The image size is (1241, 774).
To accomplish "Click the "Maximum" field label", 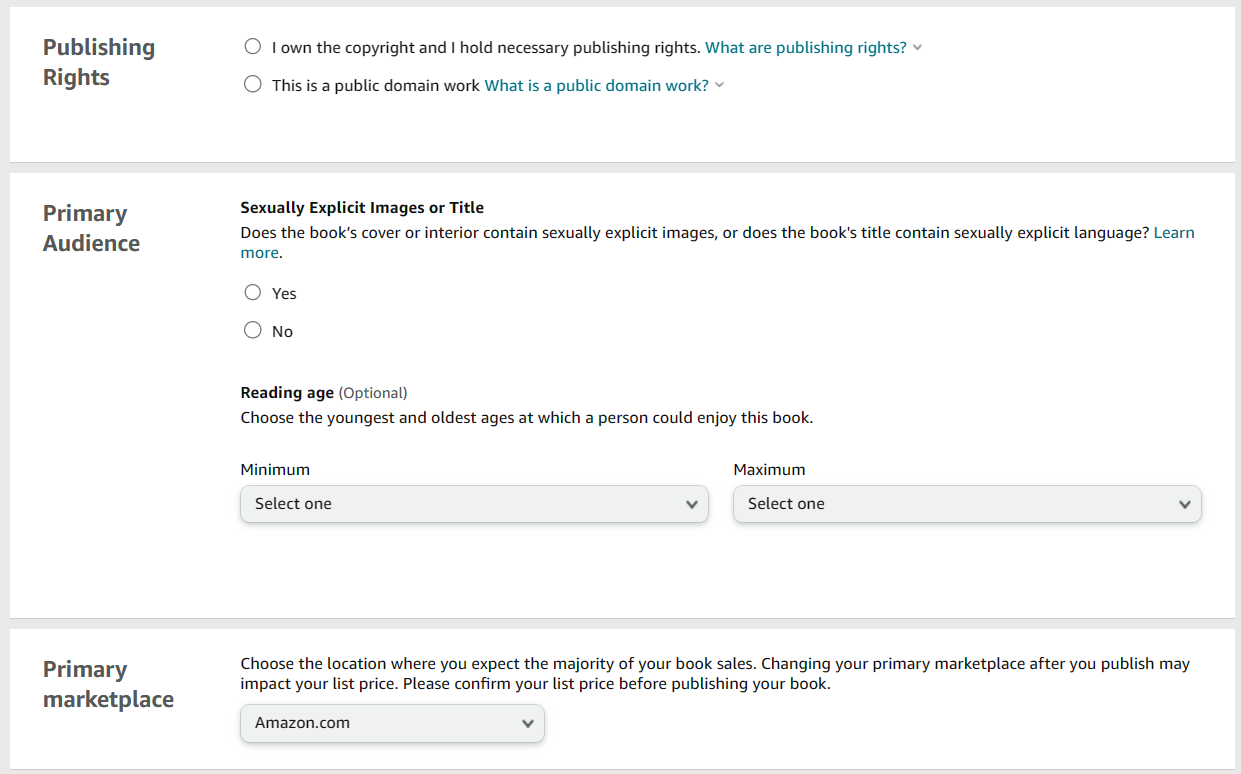I will [x=769, y=469].
